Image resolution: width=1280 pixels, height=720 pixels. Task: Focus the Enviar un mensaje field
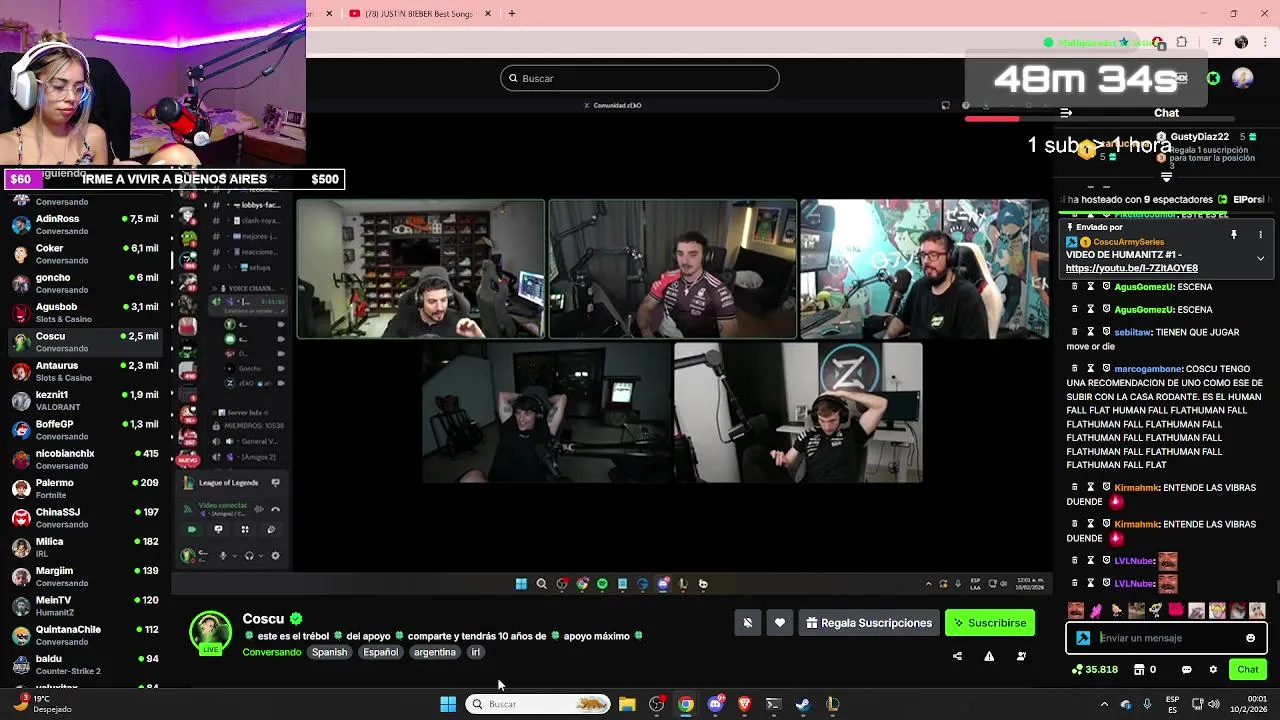[x=1166, y=638]
